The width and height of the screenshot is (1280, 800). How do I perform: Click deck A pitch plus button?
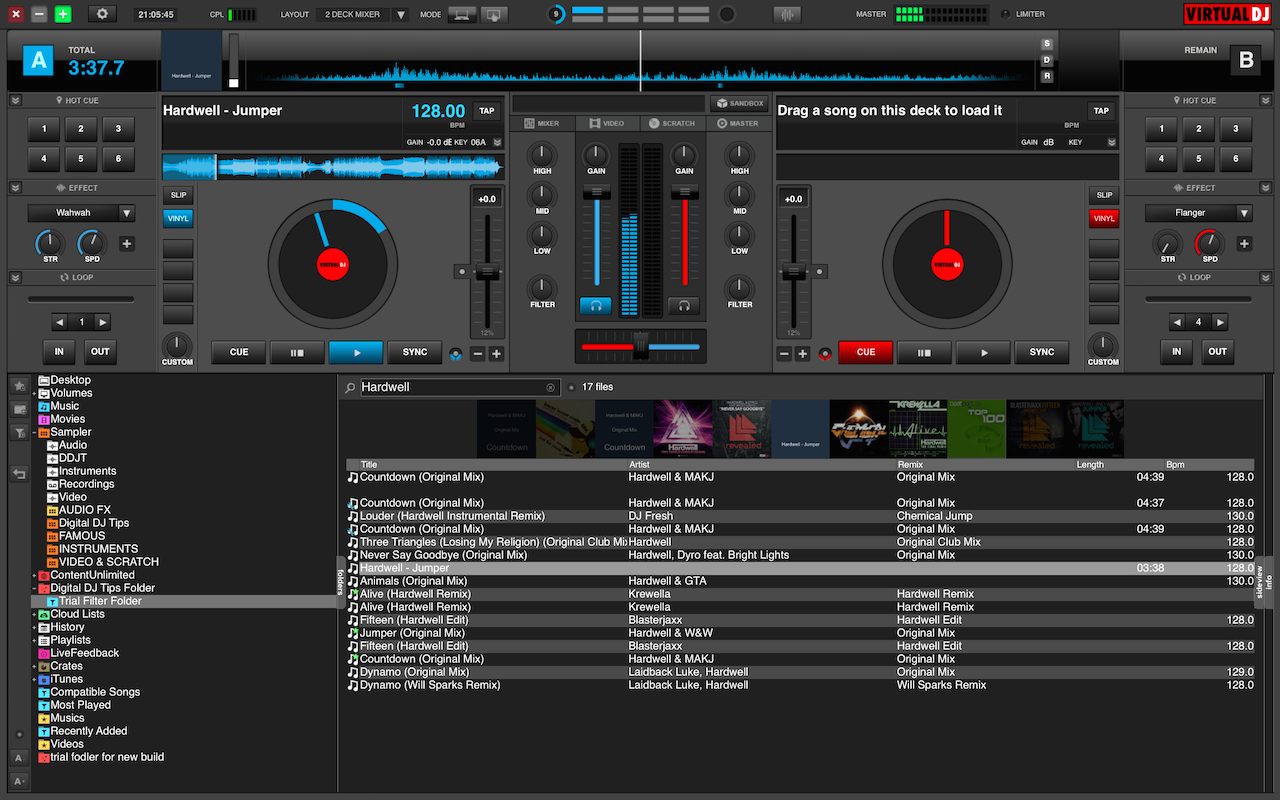coord(496,353)
